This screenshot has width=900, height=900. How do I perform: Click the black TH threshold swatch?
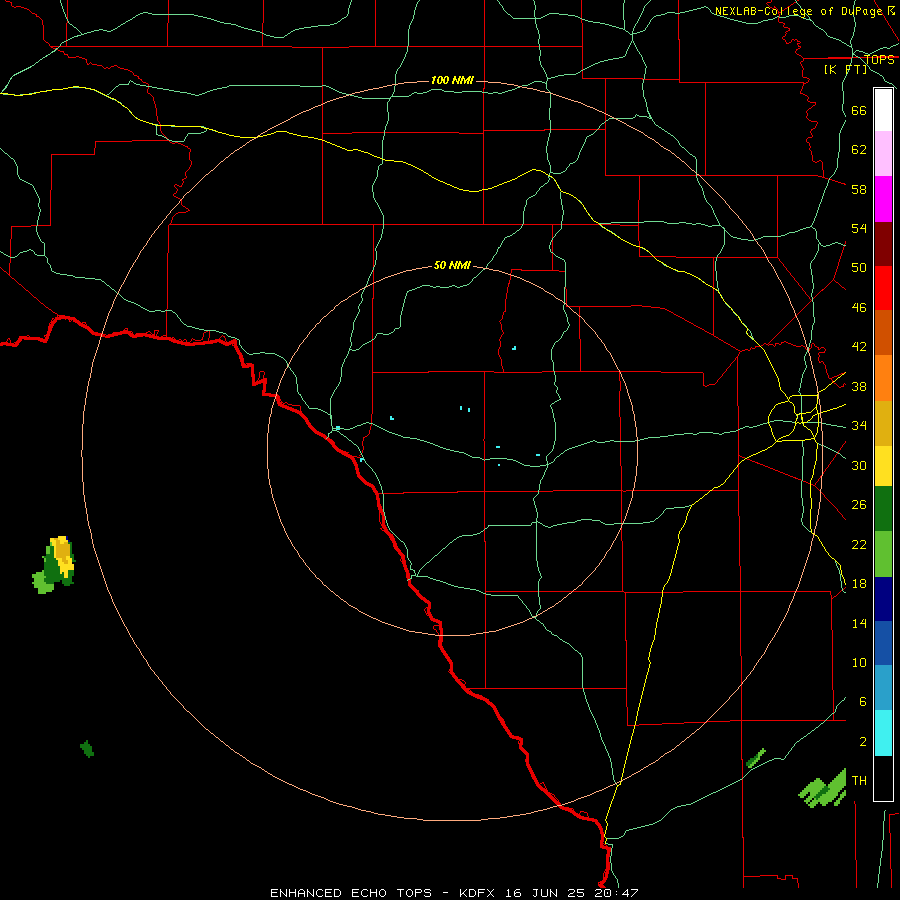pyautogui.click(x=883, y=778)
